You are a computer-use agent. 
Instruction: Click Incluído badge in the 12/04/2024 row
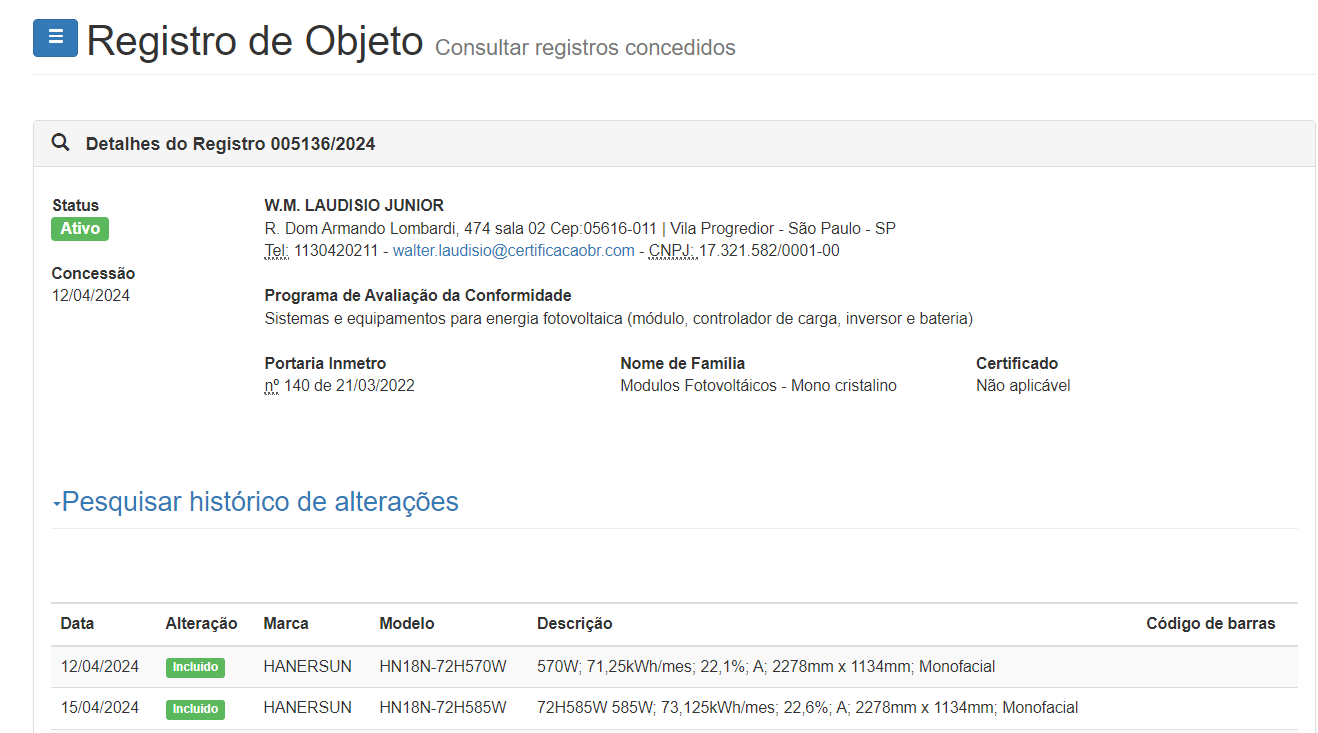(195, 667)
